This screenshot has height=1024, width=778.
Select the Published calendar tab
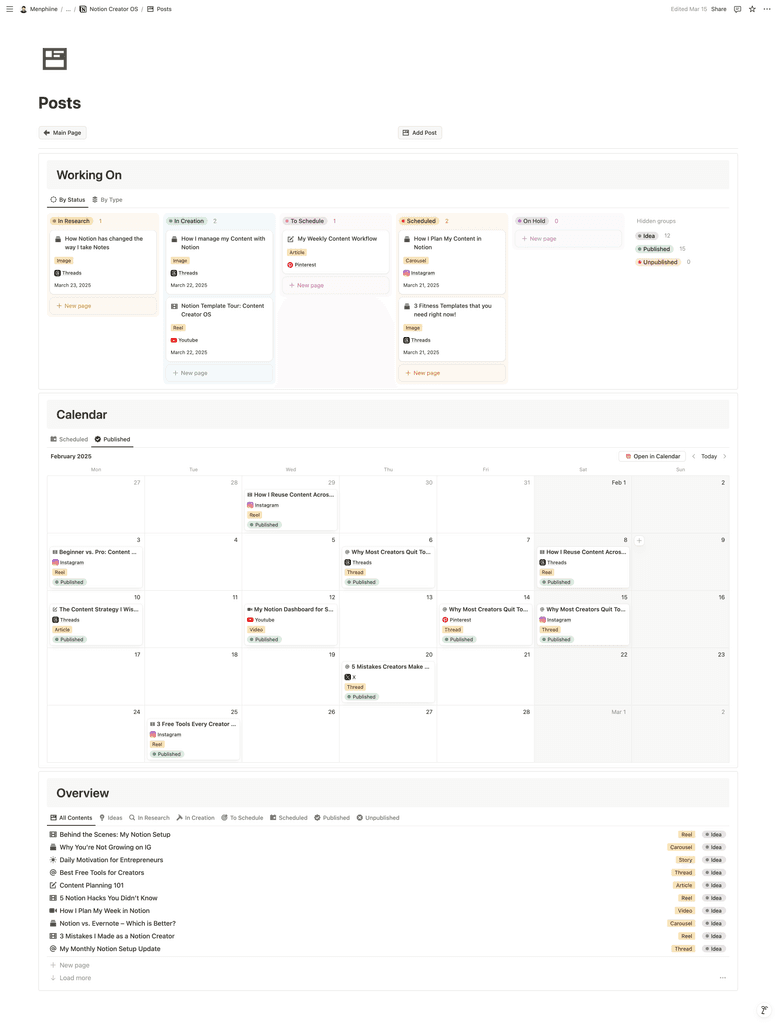point(112,440)
